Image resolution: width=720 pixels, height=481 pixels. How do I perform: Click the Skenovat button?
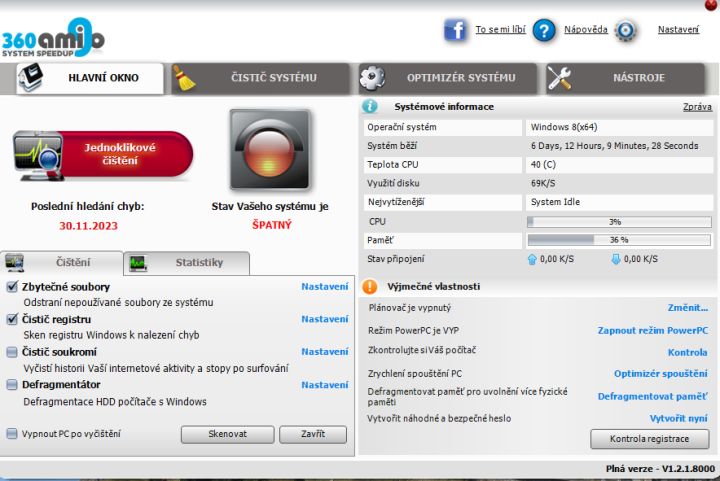pos(228,434)
